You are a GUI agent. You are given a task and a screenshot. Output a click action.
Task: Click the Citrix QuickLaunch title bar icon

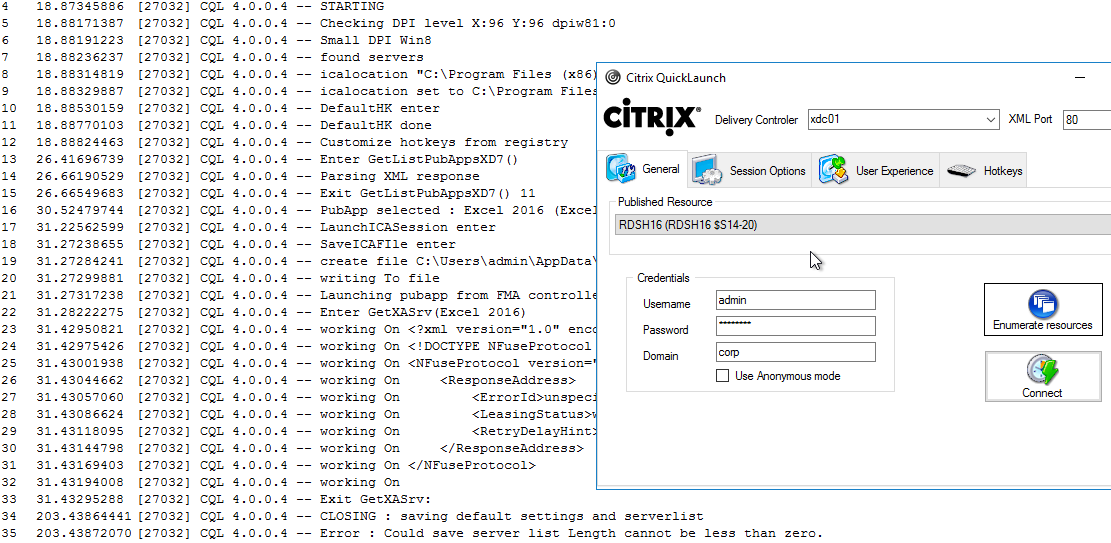(x=614, y=78)
